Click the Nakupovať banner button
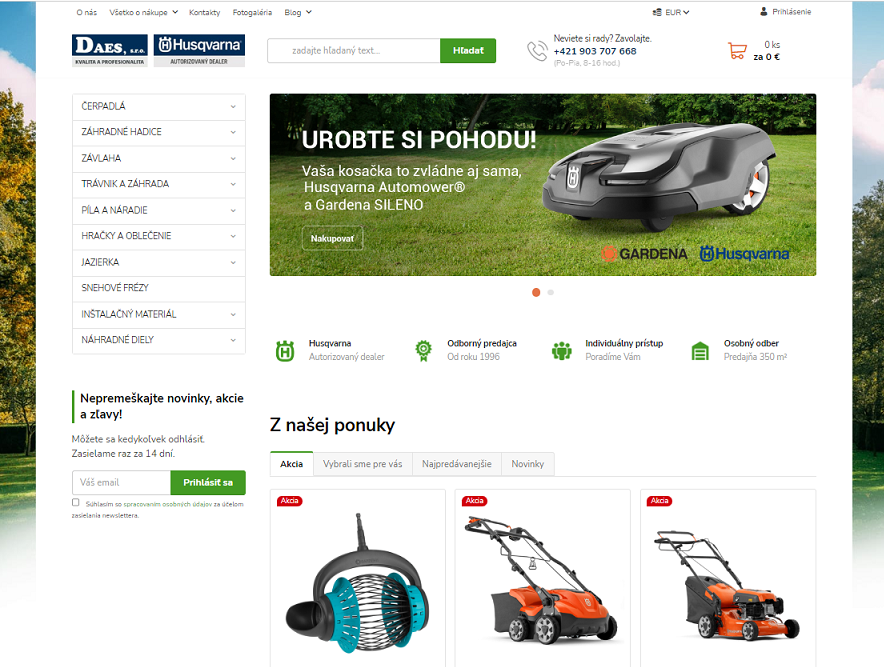 click(333, 238)
